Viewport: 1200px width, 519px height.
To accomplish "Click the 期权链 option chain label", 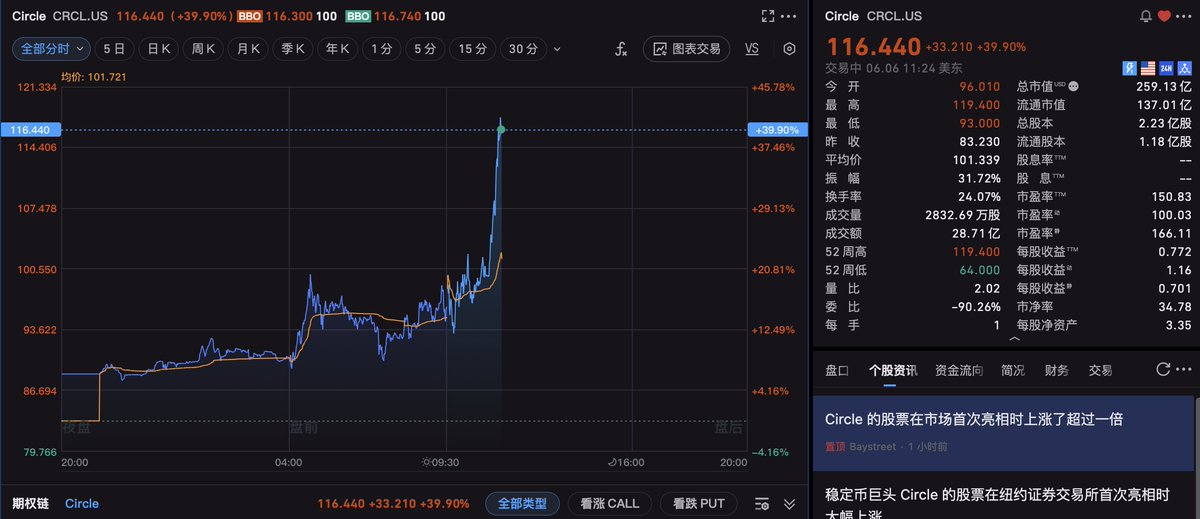I will point(31,503).
